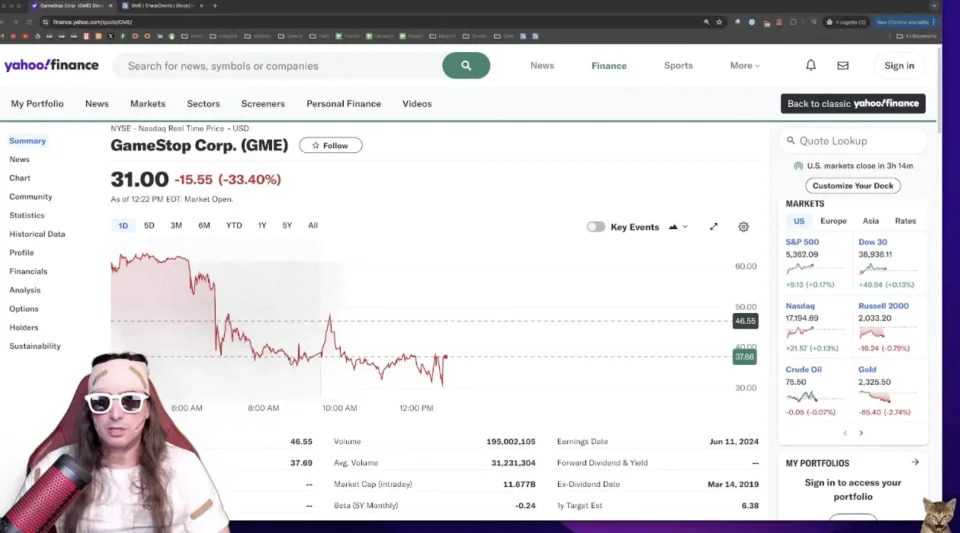The image size is (960, 533).
Task: Open the Markets nav item
Action: (x=148, y=103)
